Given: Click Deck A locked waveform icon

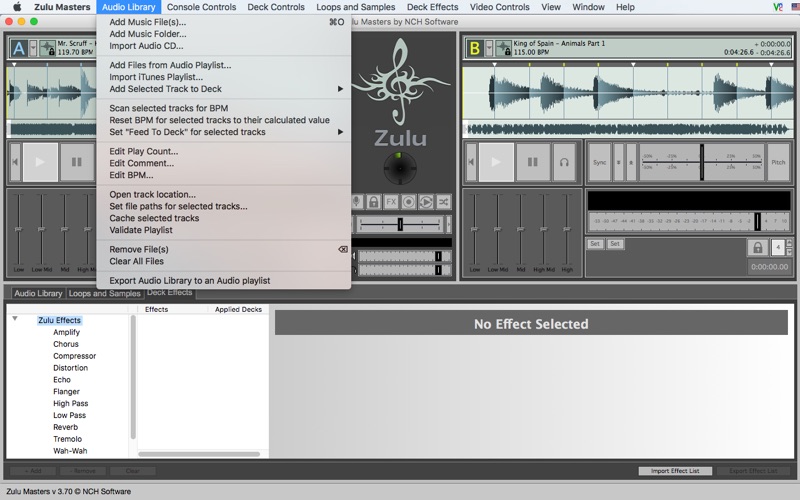Looking at the screenshot, I should click(47, 48).
